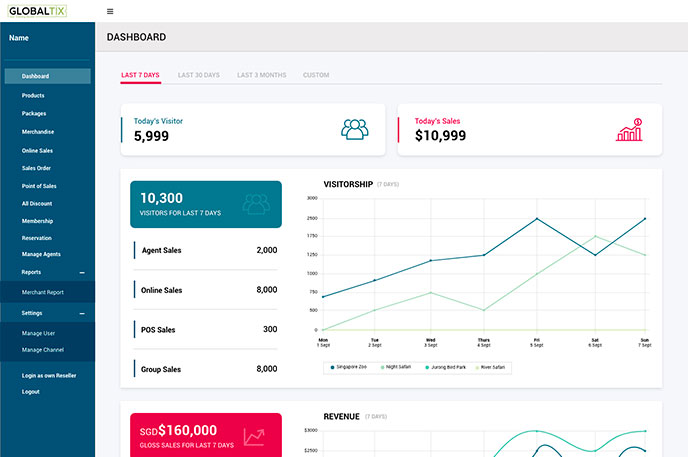Click the REVENUE chart title
Viewport: 688px width, 457px height.
(x=341, y=416)
